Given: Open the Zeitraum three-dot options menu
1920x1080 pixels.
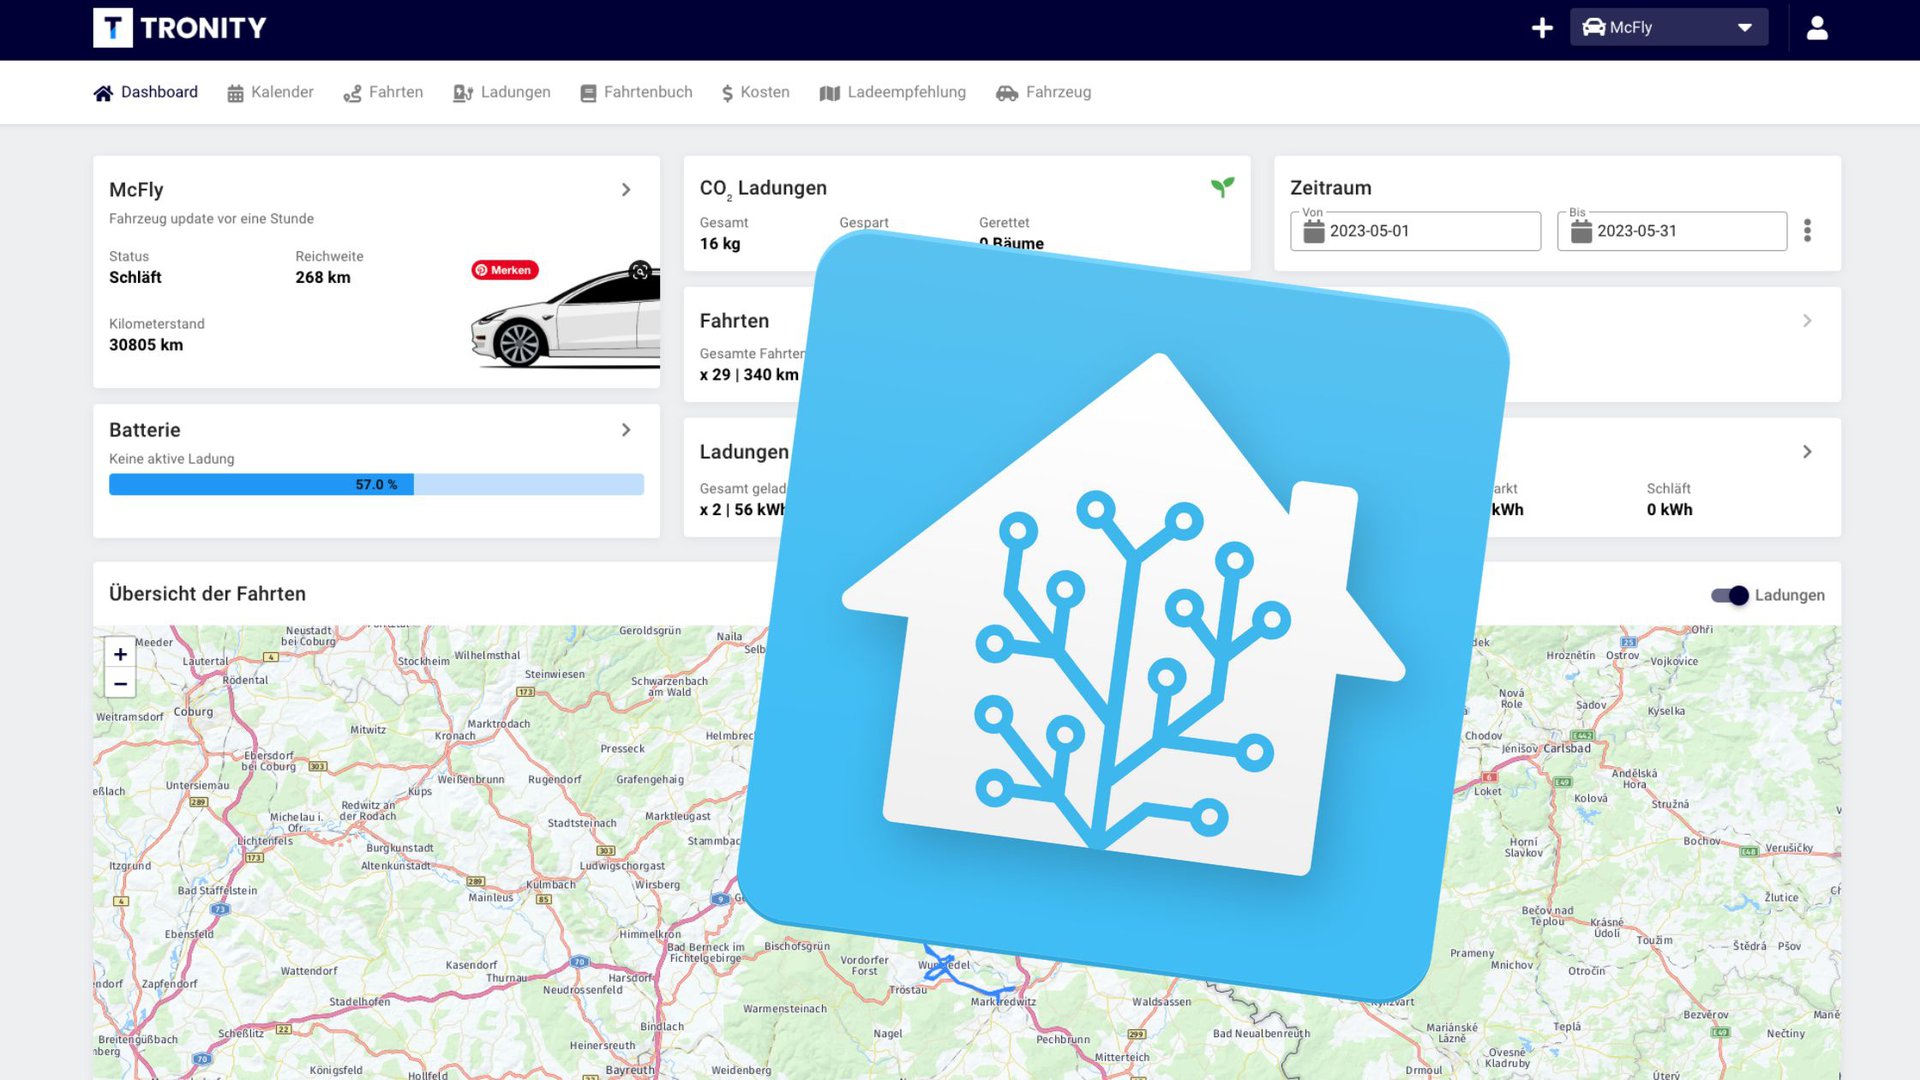Looking at the screenshot, I should [x=1808, y=230].
